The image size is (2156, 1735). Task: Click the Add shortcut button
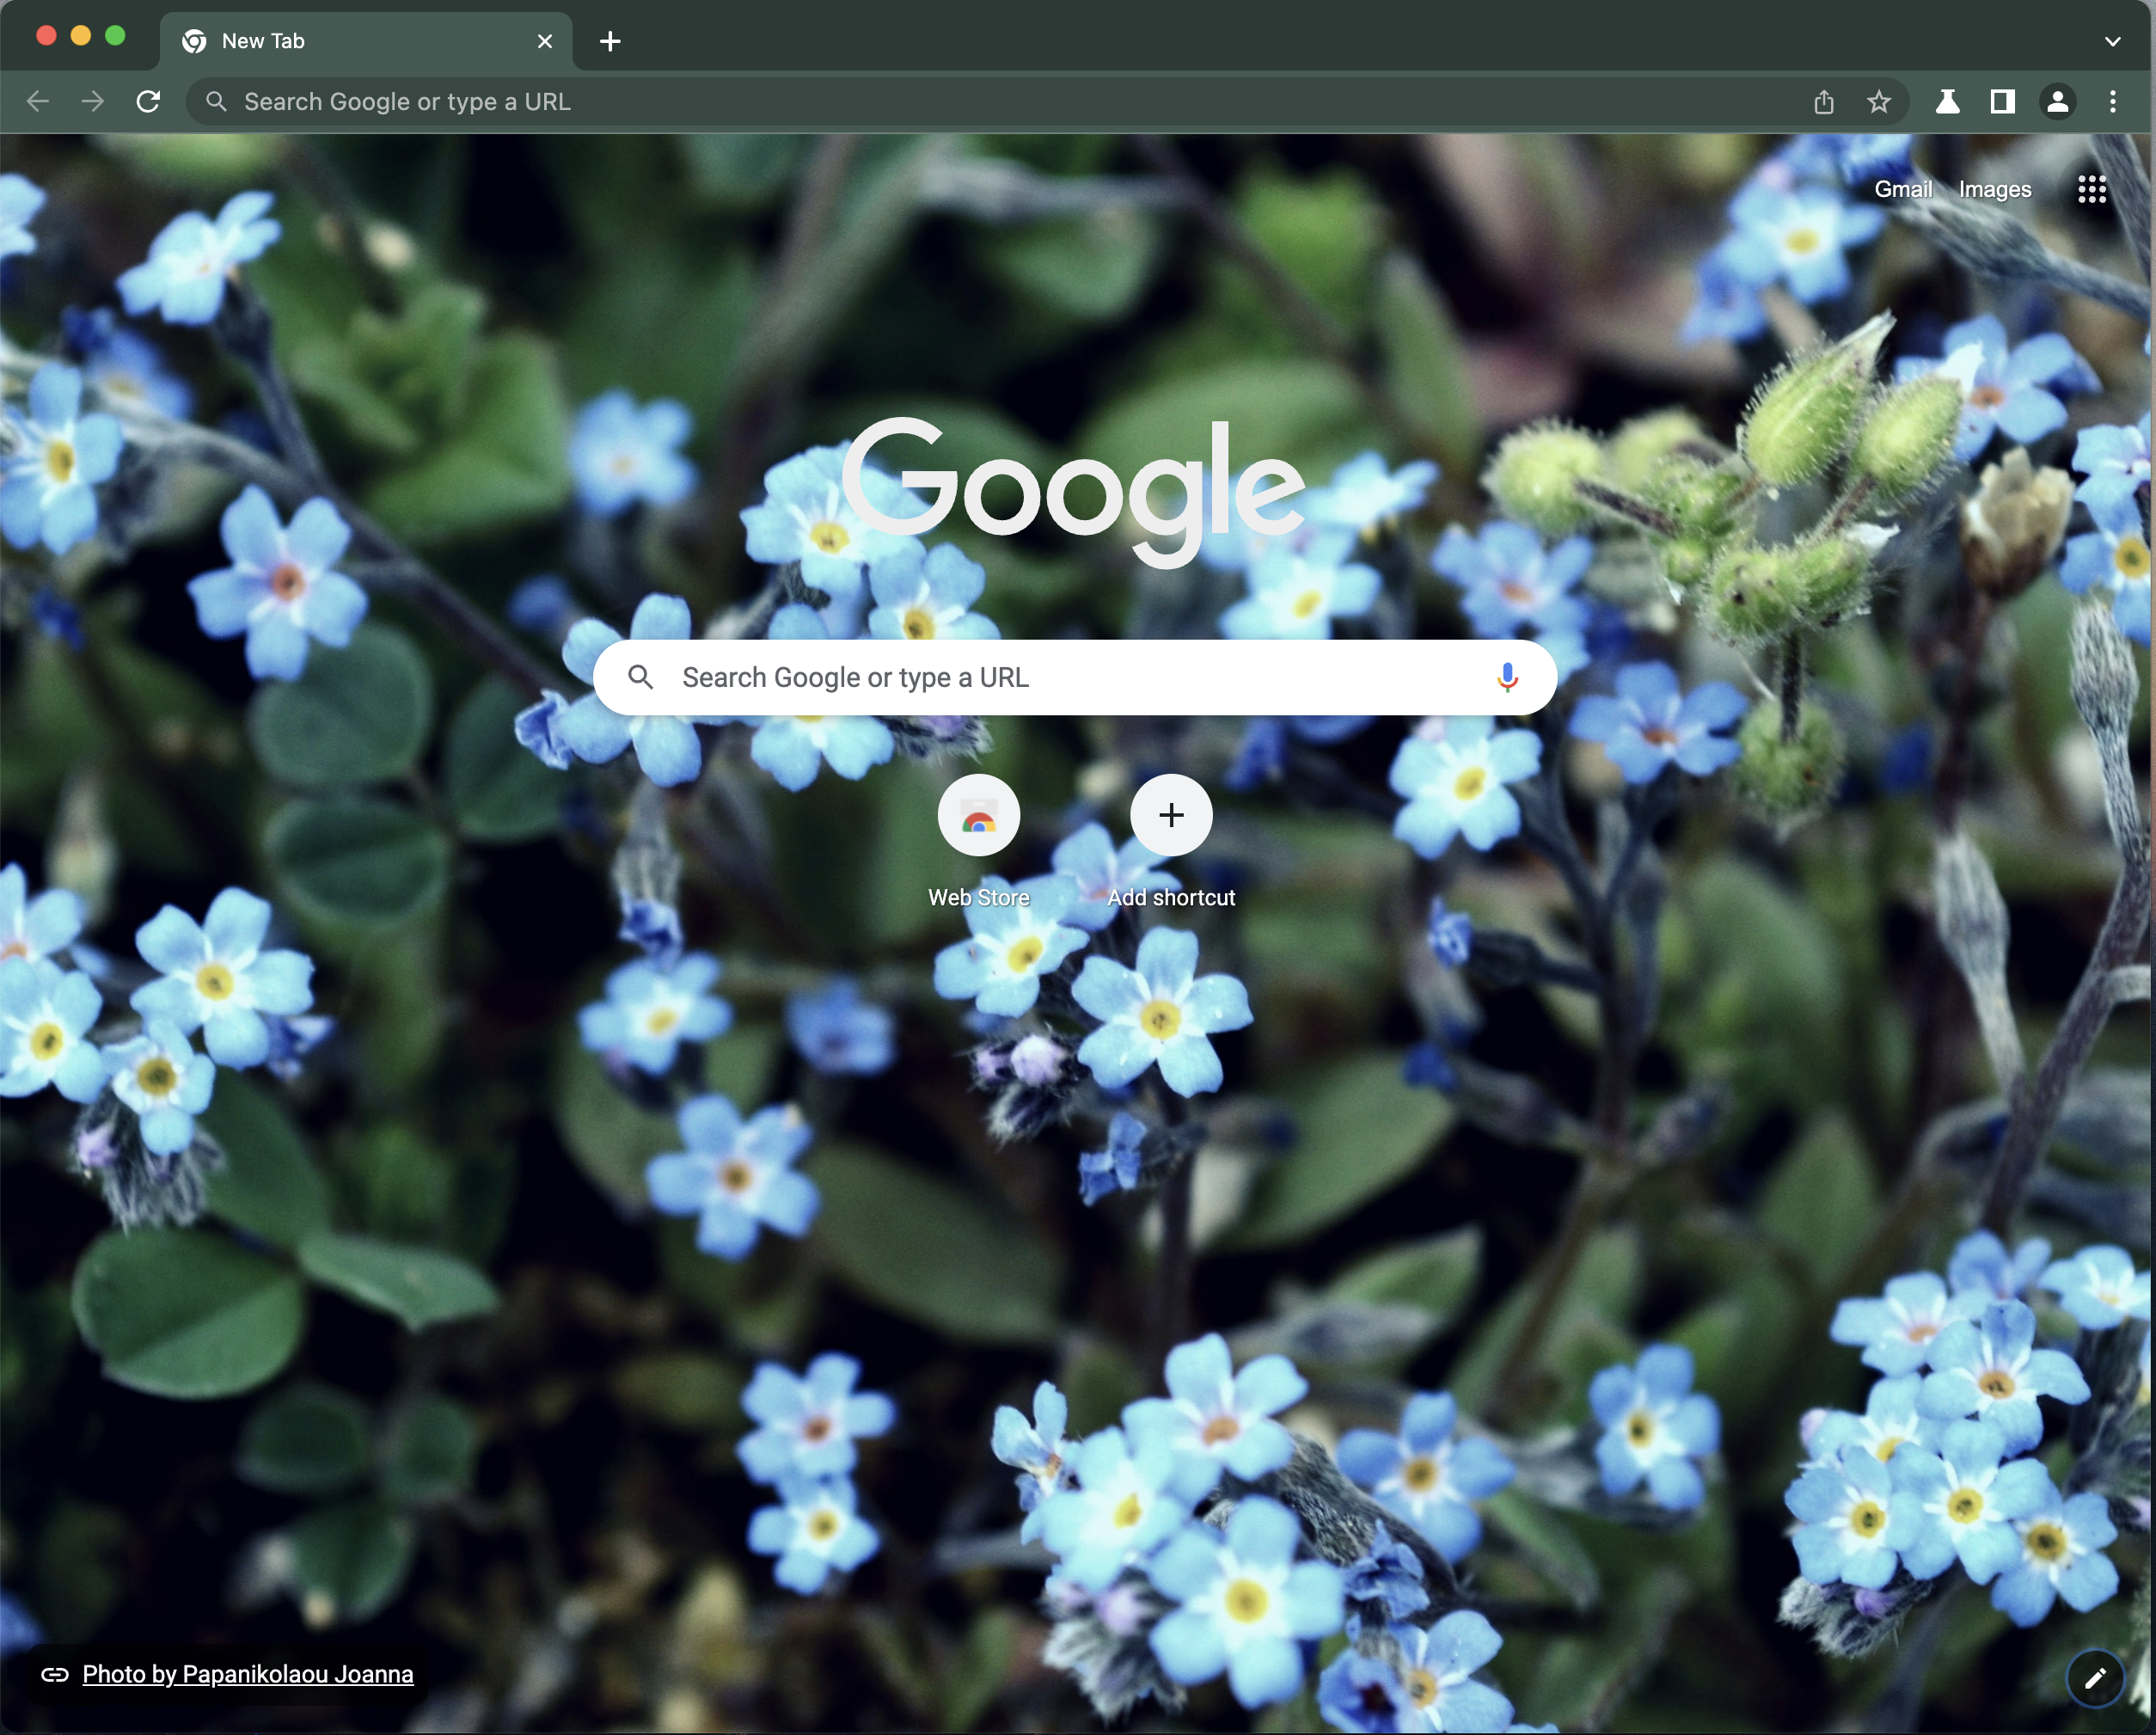pyautogui.click(x=1171, y=816)
